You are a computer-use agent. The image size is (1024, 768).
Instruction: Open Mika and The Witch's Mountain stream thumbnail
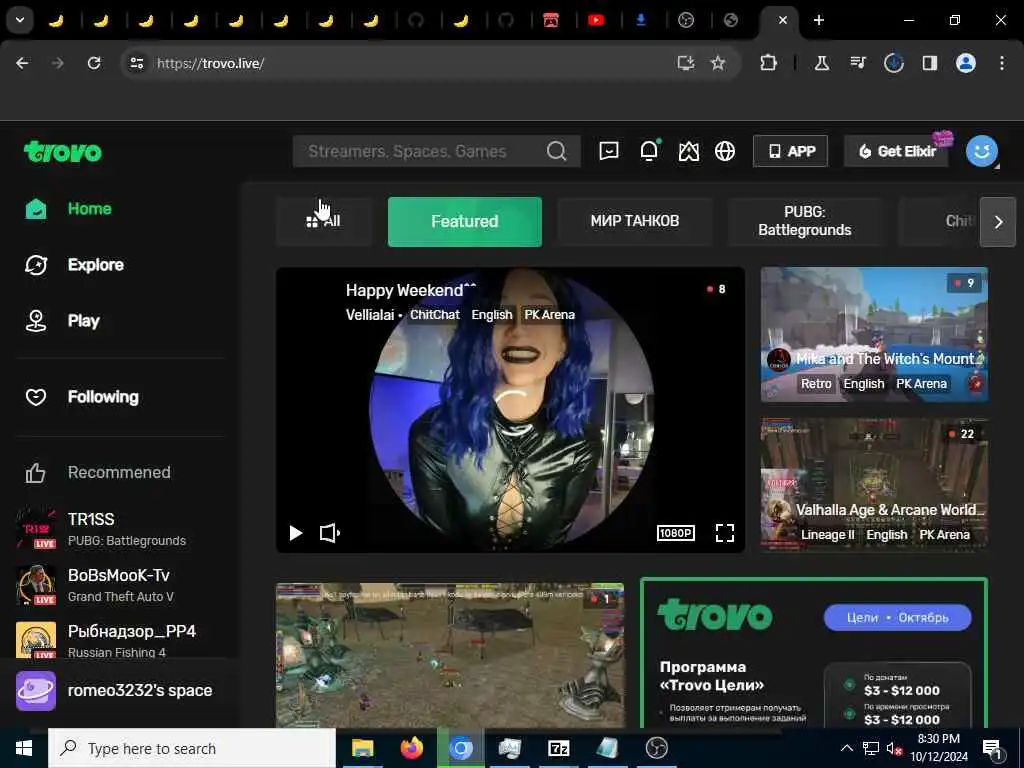(874, 334)
